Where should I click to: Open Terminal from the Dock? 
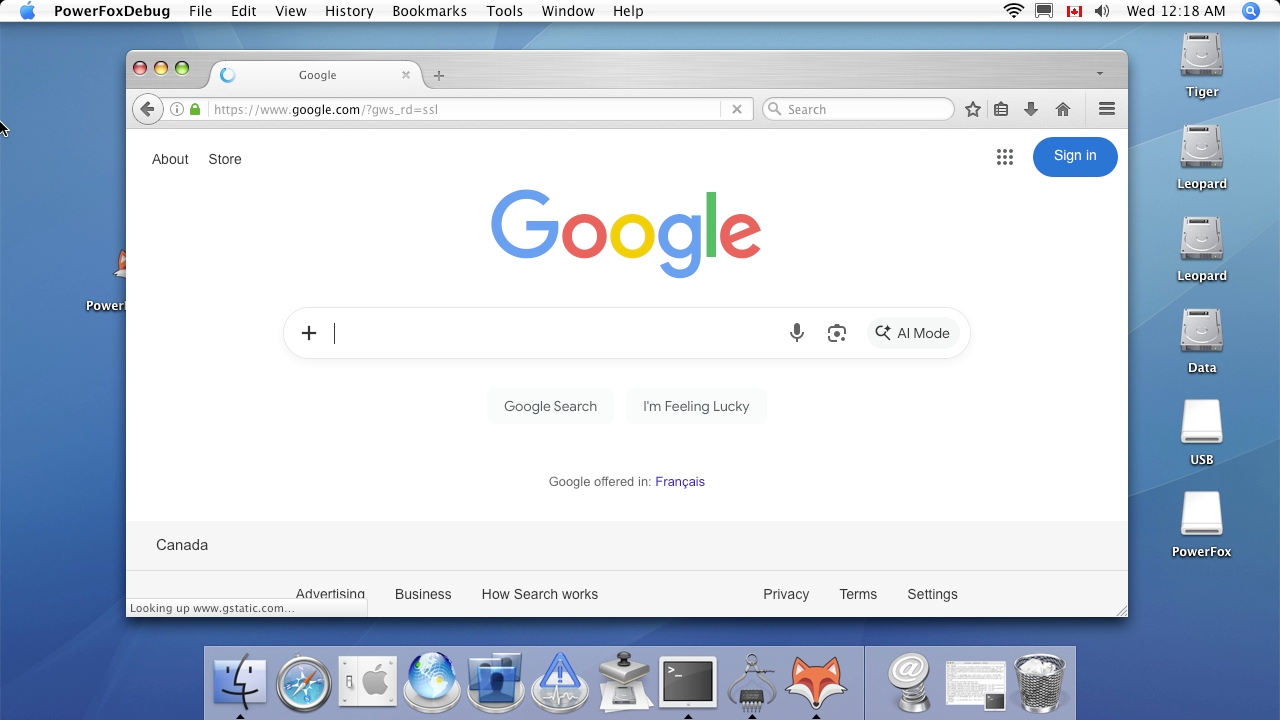(688, 683)
